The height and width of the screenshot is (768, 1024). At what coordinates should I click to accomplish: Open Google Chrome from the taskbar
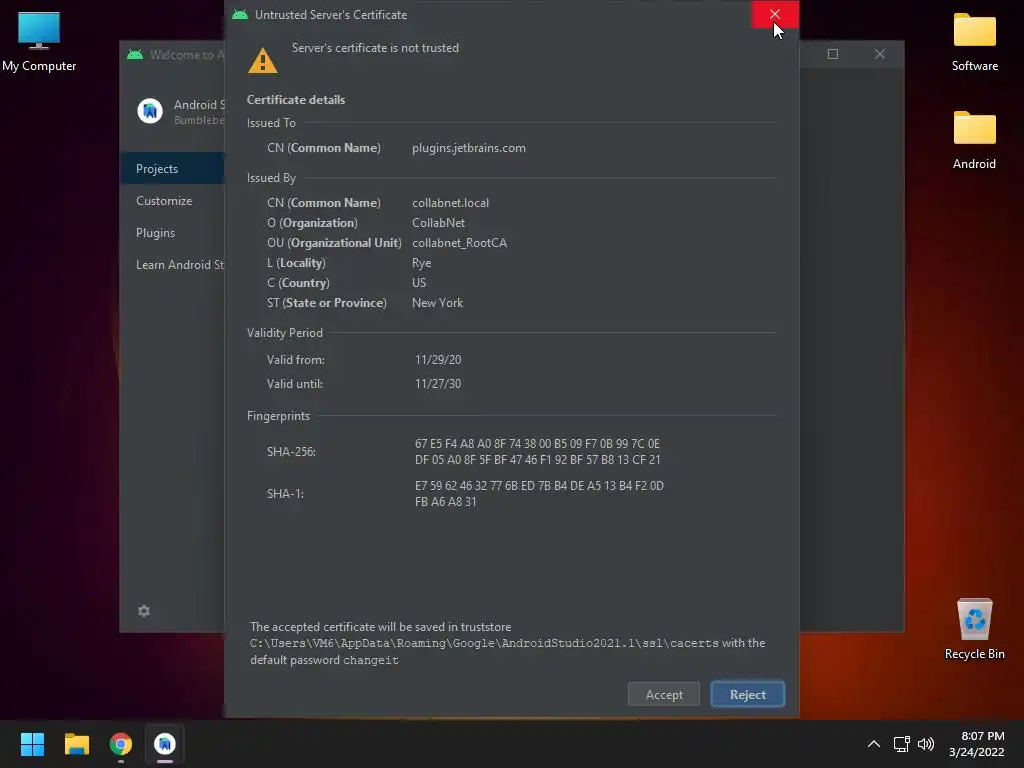coord(121,744)
